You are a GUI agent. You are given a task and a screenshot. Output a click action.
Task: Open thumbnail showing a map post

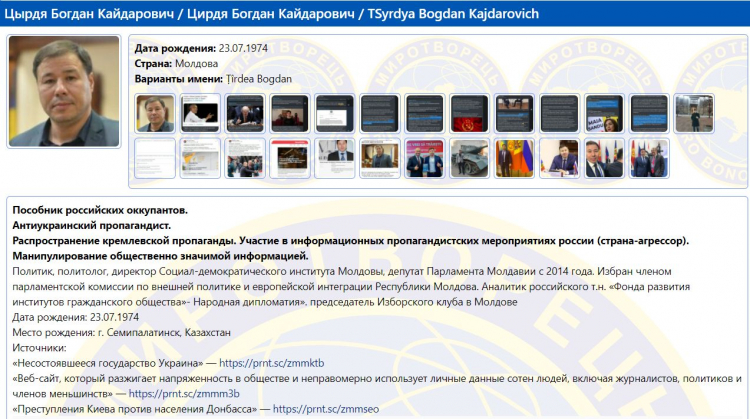[x=200, y=158]
